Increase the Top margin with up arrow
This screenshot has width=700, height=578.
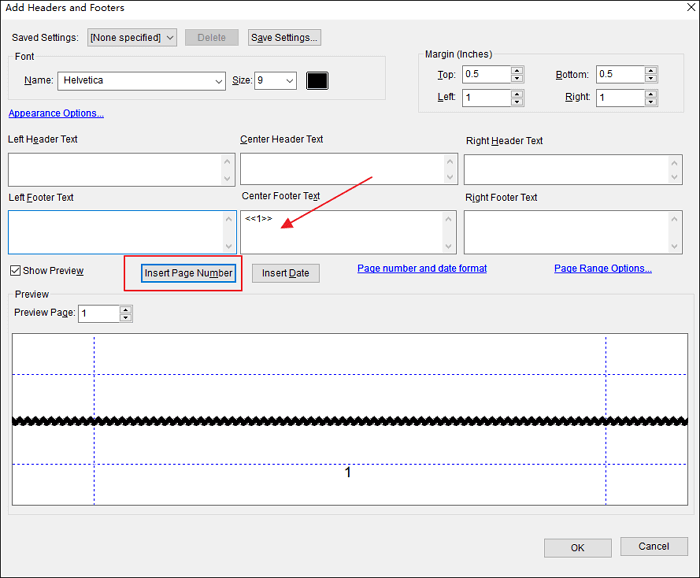517,70
